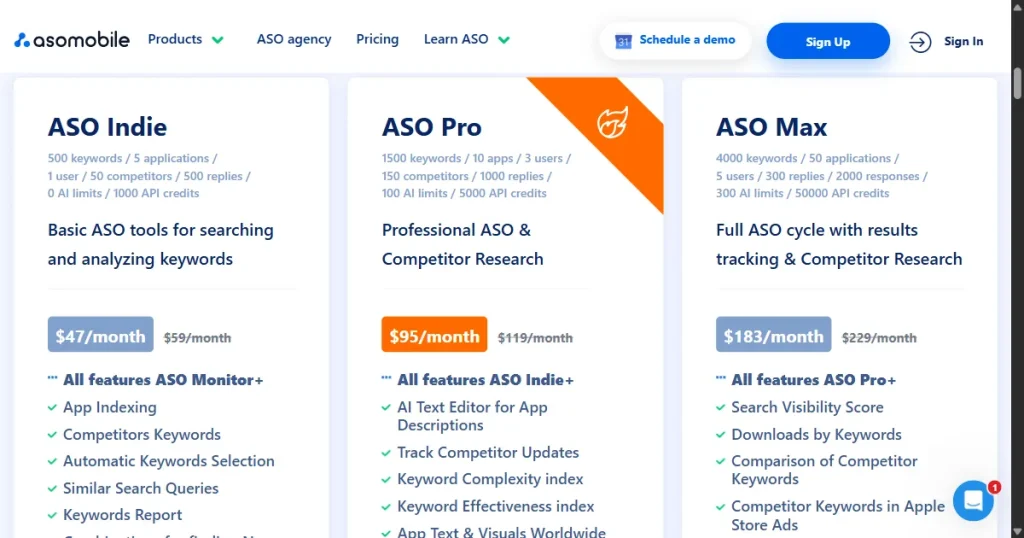Click All features ASO Indie+ heading

point(485,380)
